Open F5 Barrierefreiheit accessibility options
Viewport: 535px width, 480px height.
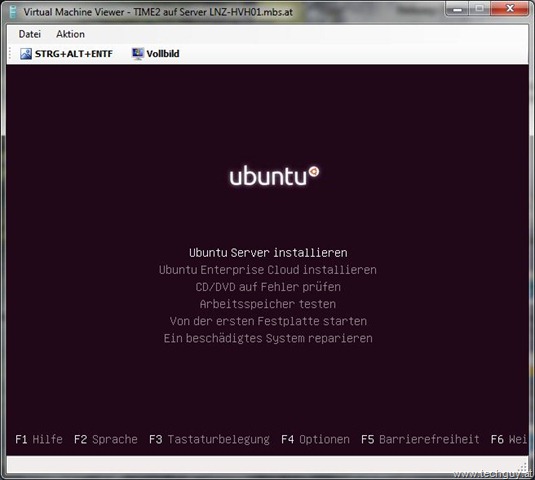click(420, 439)
